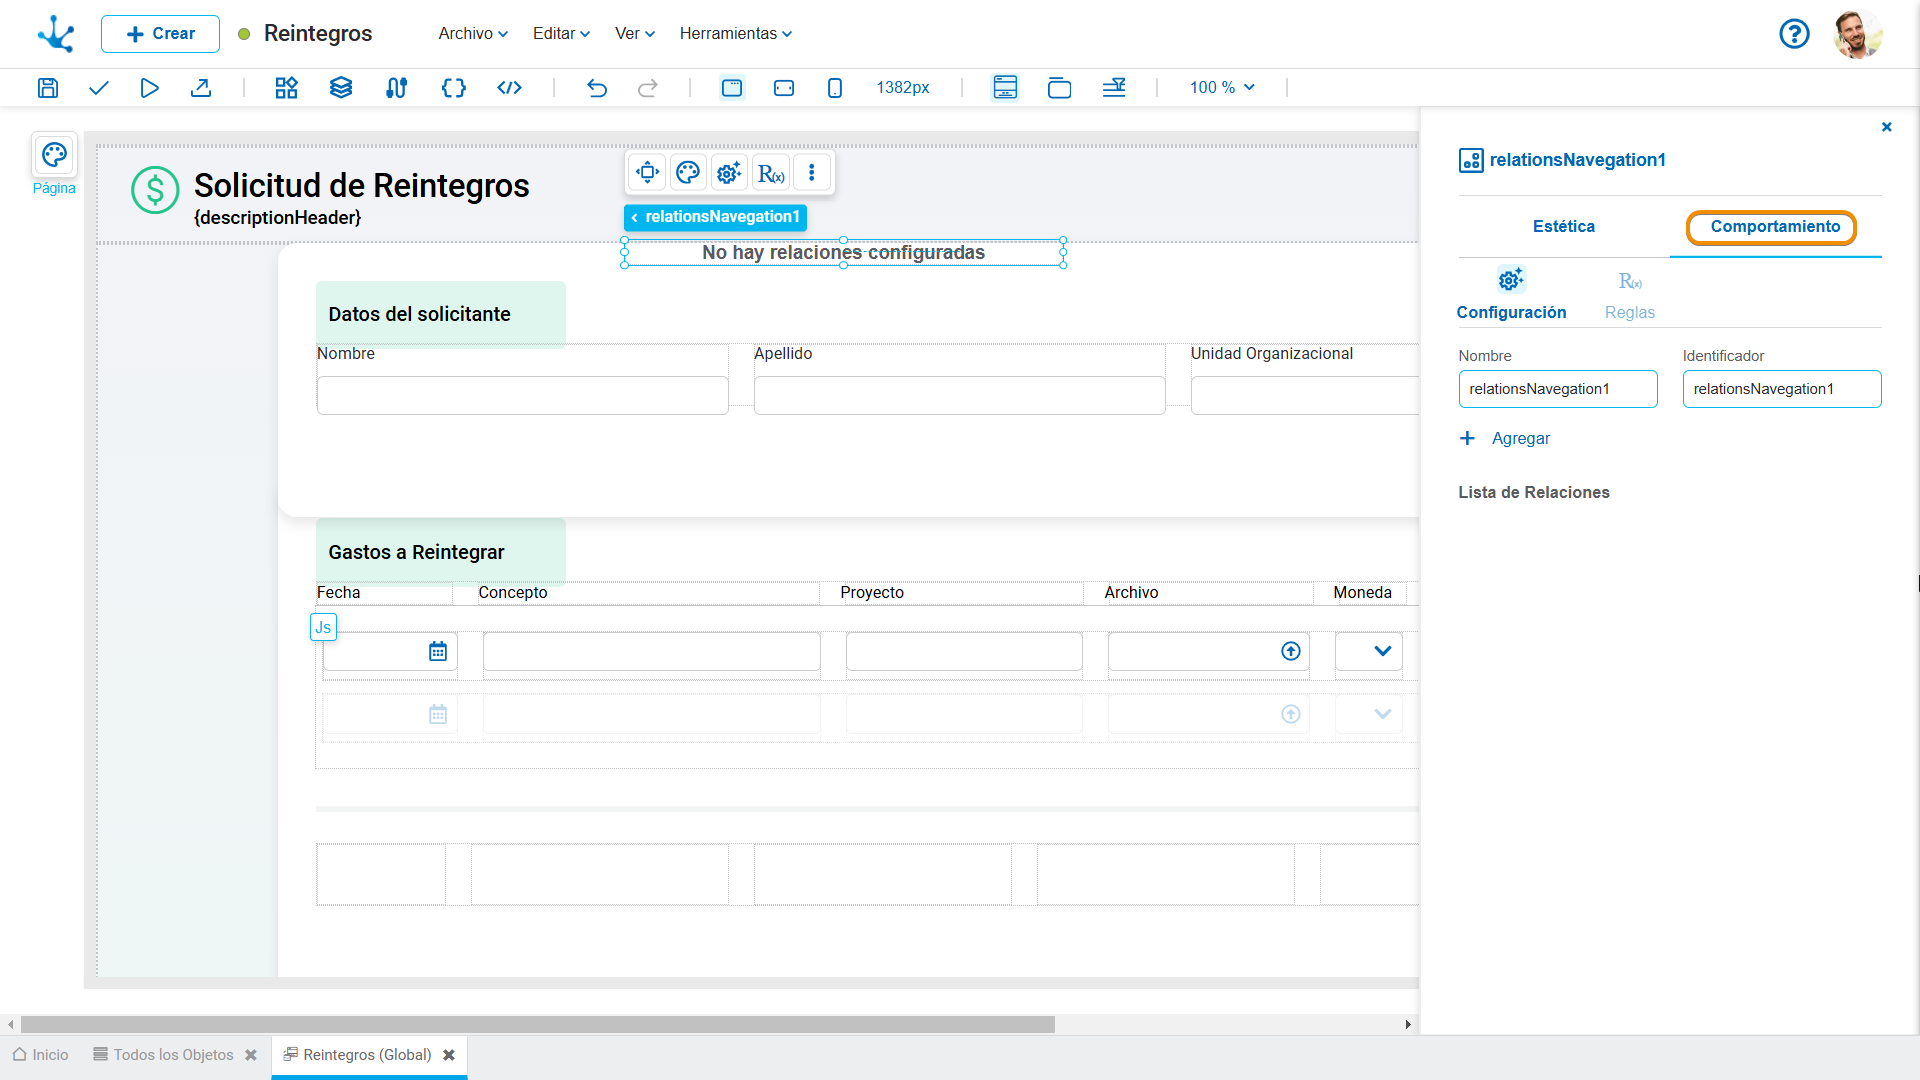Viewport: 1920px width, 1080px height.
Task: Click scrollbar right arrow
Action: (x=1408, y=1025)
